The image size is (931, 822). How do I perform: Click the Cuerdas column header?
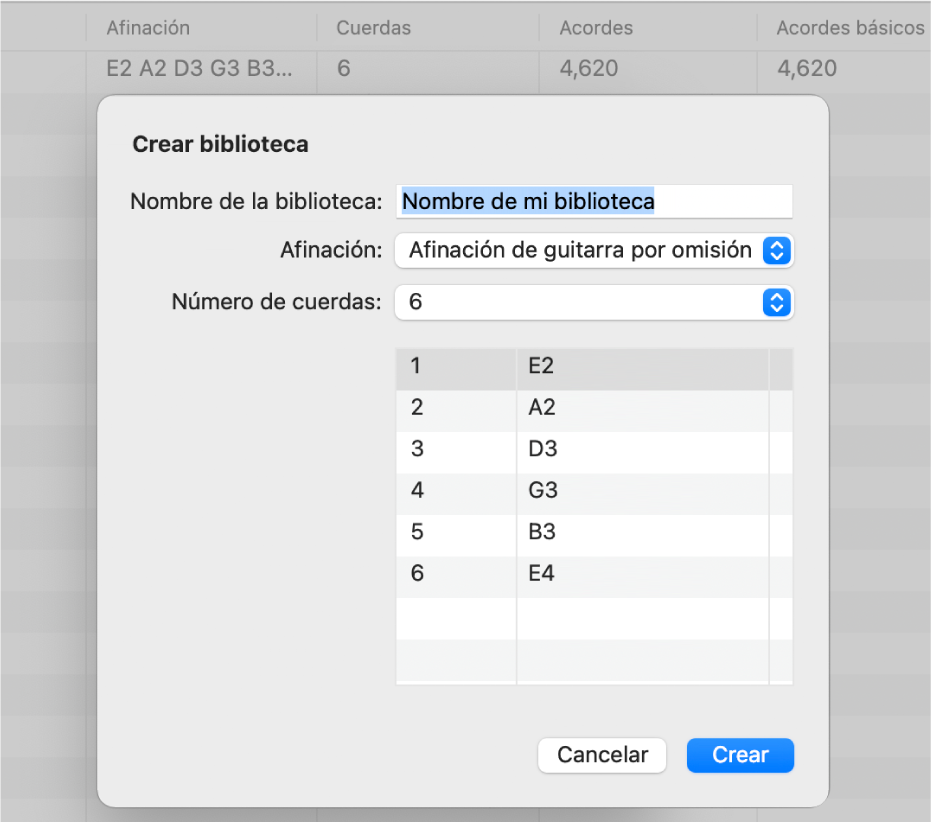(373, 28)
